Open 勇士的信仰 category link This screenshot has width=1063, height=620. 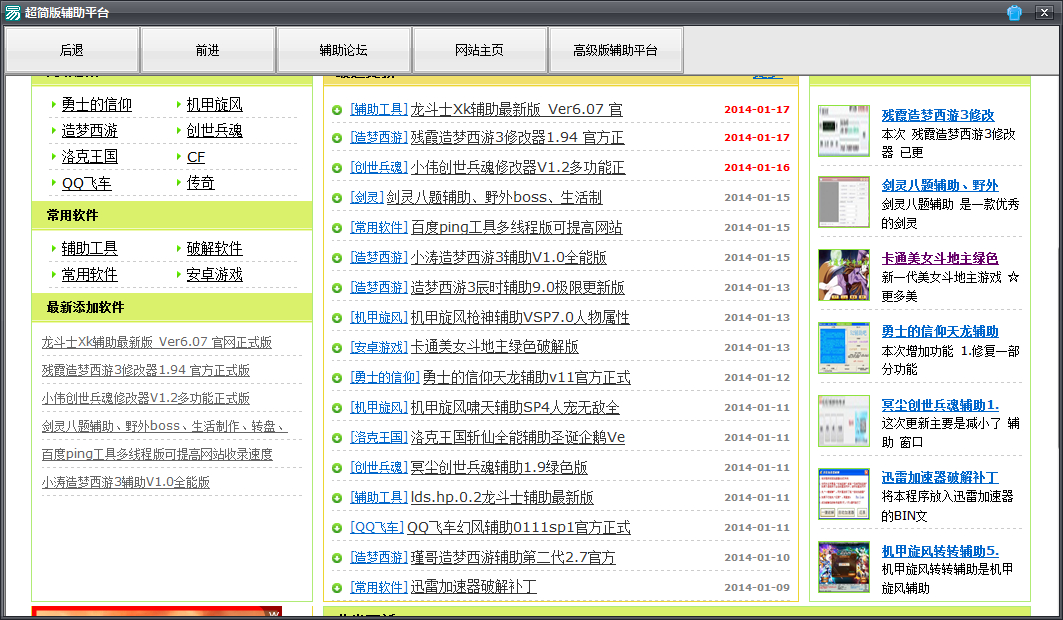pyautogui.click(x=97, y=104)
